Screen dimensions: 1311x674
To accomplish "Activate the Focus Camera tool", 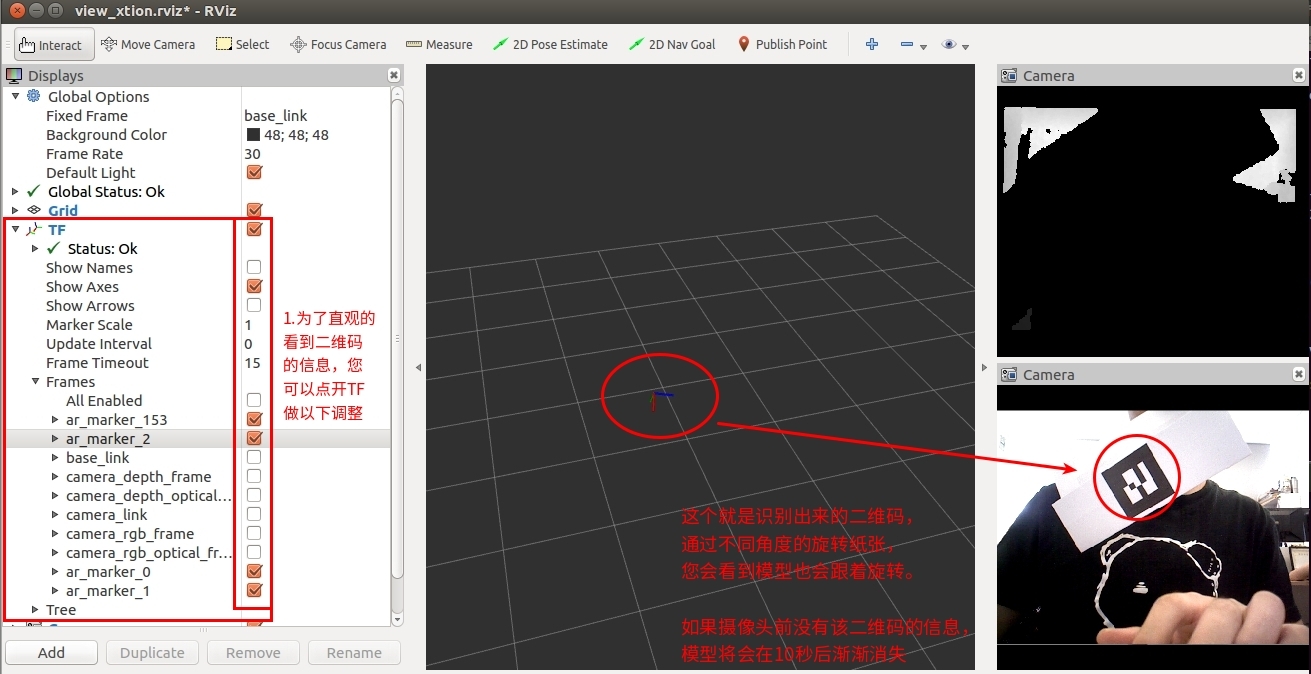I will coord(338,44).
